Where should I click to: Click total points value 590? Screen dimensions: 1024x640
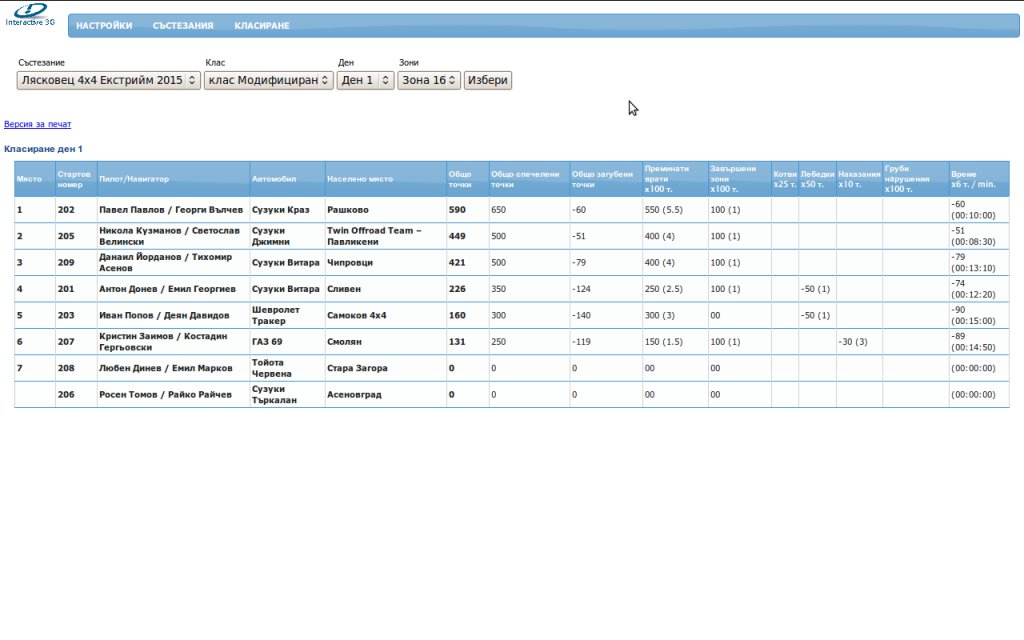pos(457,210)
